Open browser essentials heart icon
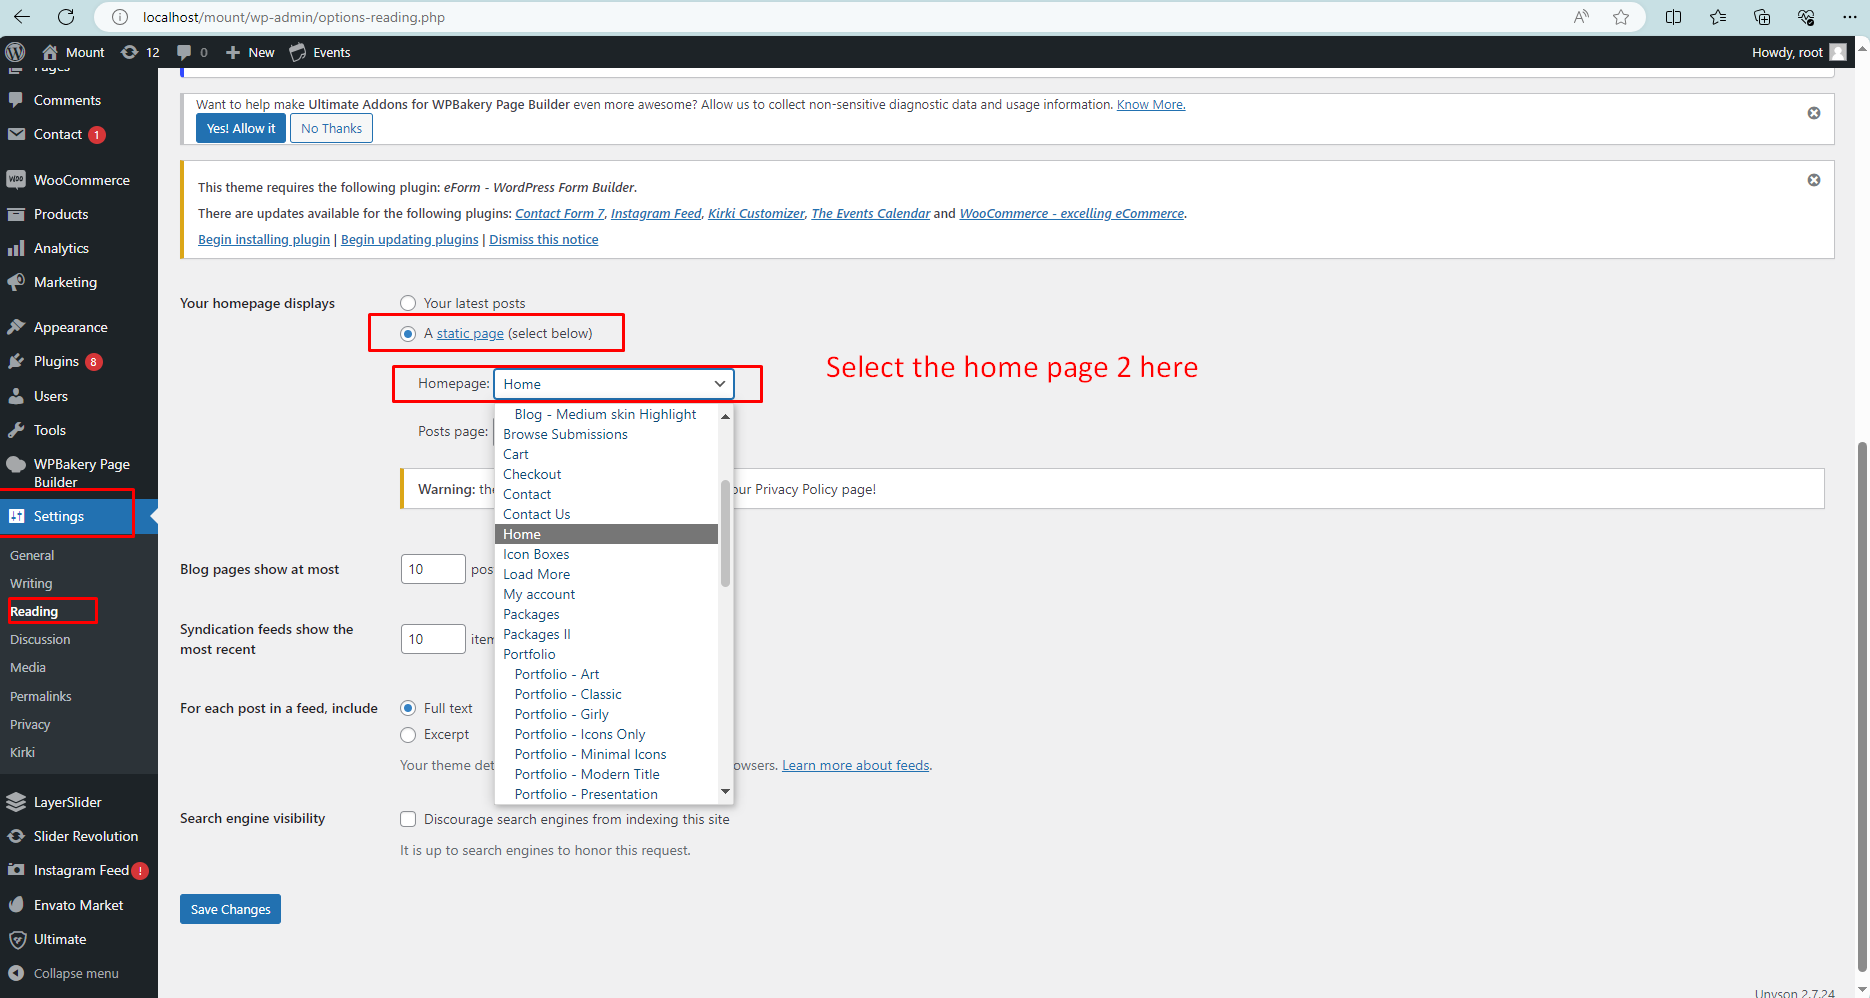The height and width of the screenshot is (998, 1870). click(x=1806, y=17)
